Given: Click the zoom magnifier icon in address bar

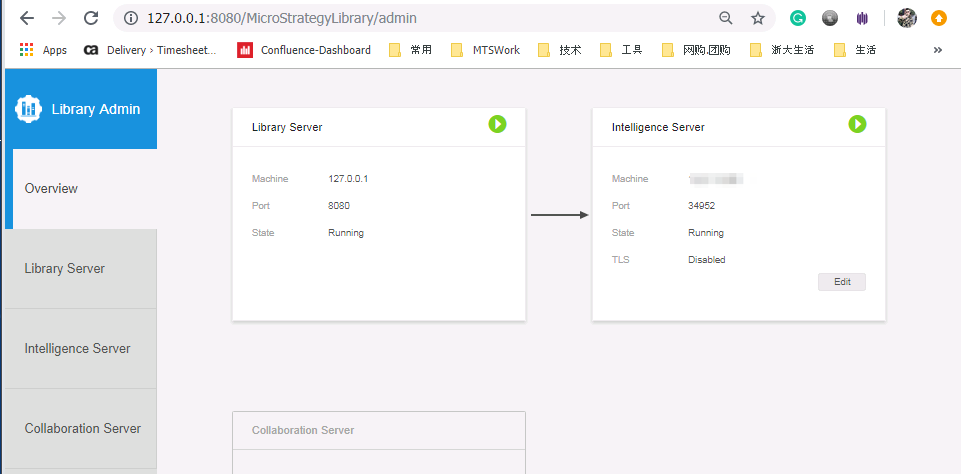Looking at the screenshot, I should [726, 18].
